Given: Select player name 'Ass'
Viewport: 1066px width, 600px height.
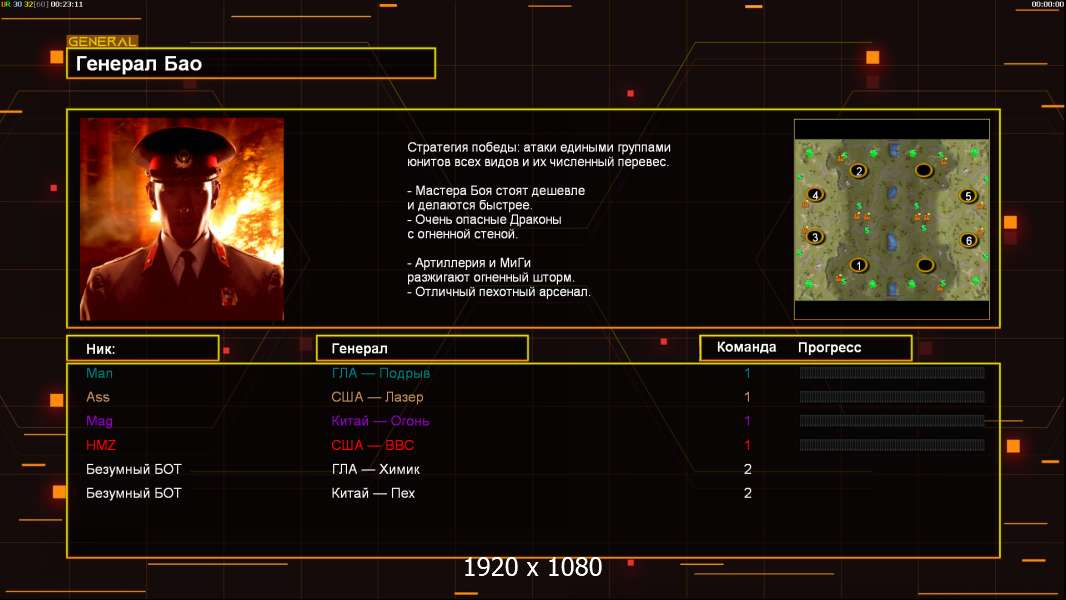Looking at the screenshot, I should point(98,397).
